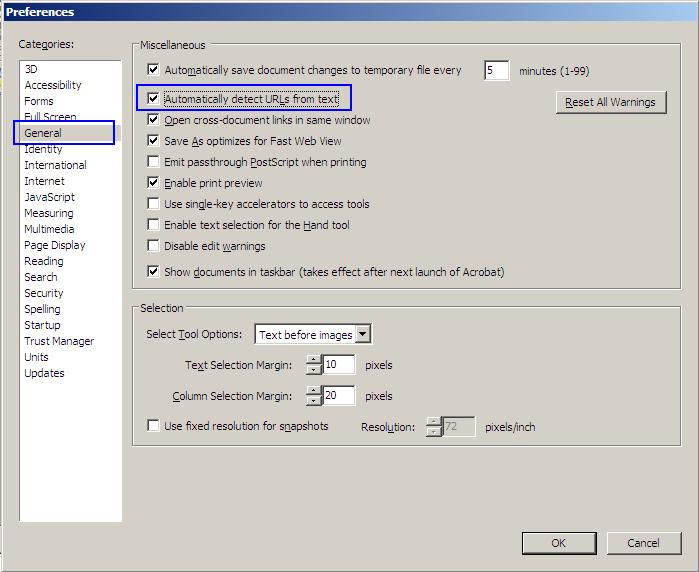Viewport: 699px width, 572px height.
Task: Select the Page Display category
Action: [x=55, y=245]
